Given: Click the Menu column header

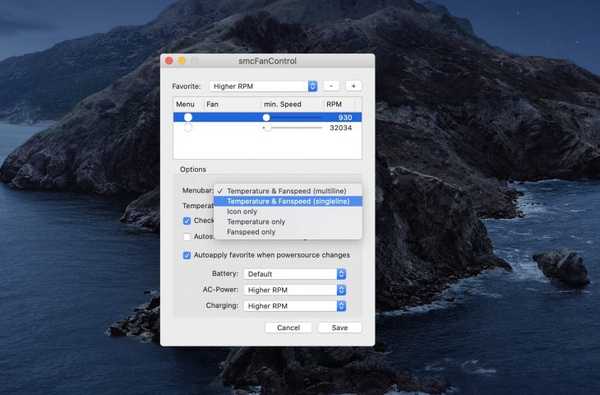Looking at the screenshot, I should (185, 104).
